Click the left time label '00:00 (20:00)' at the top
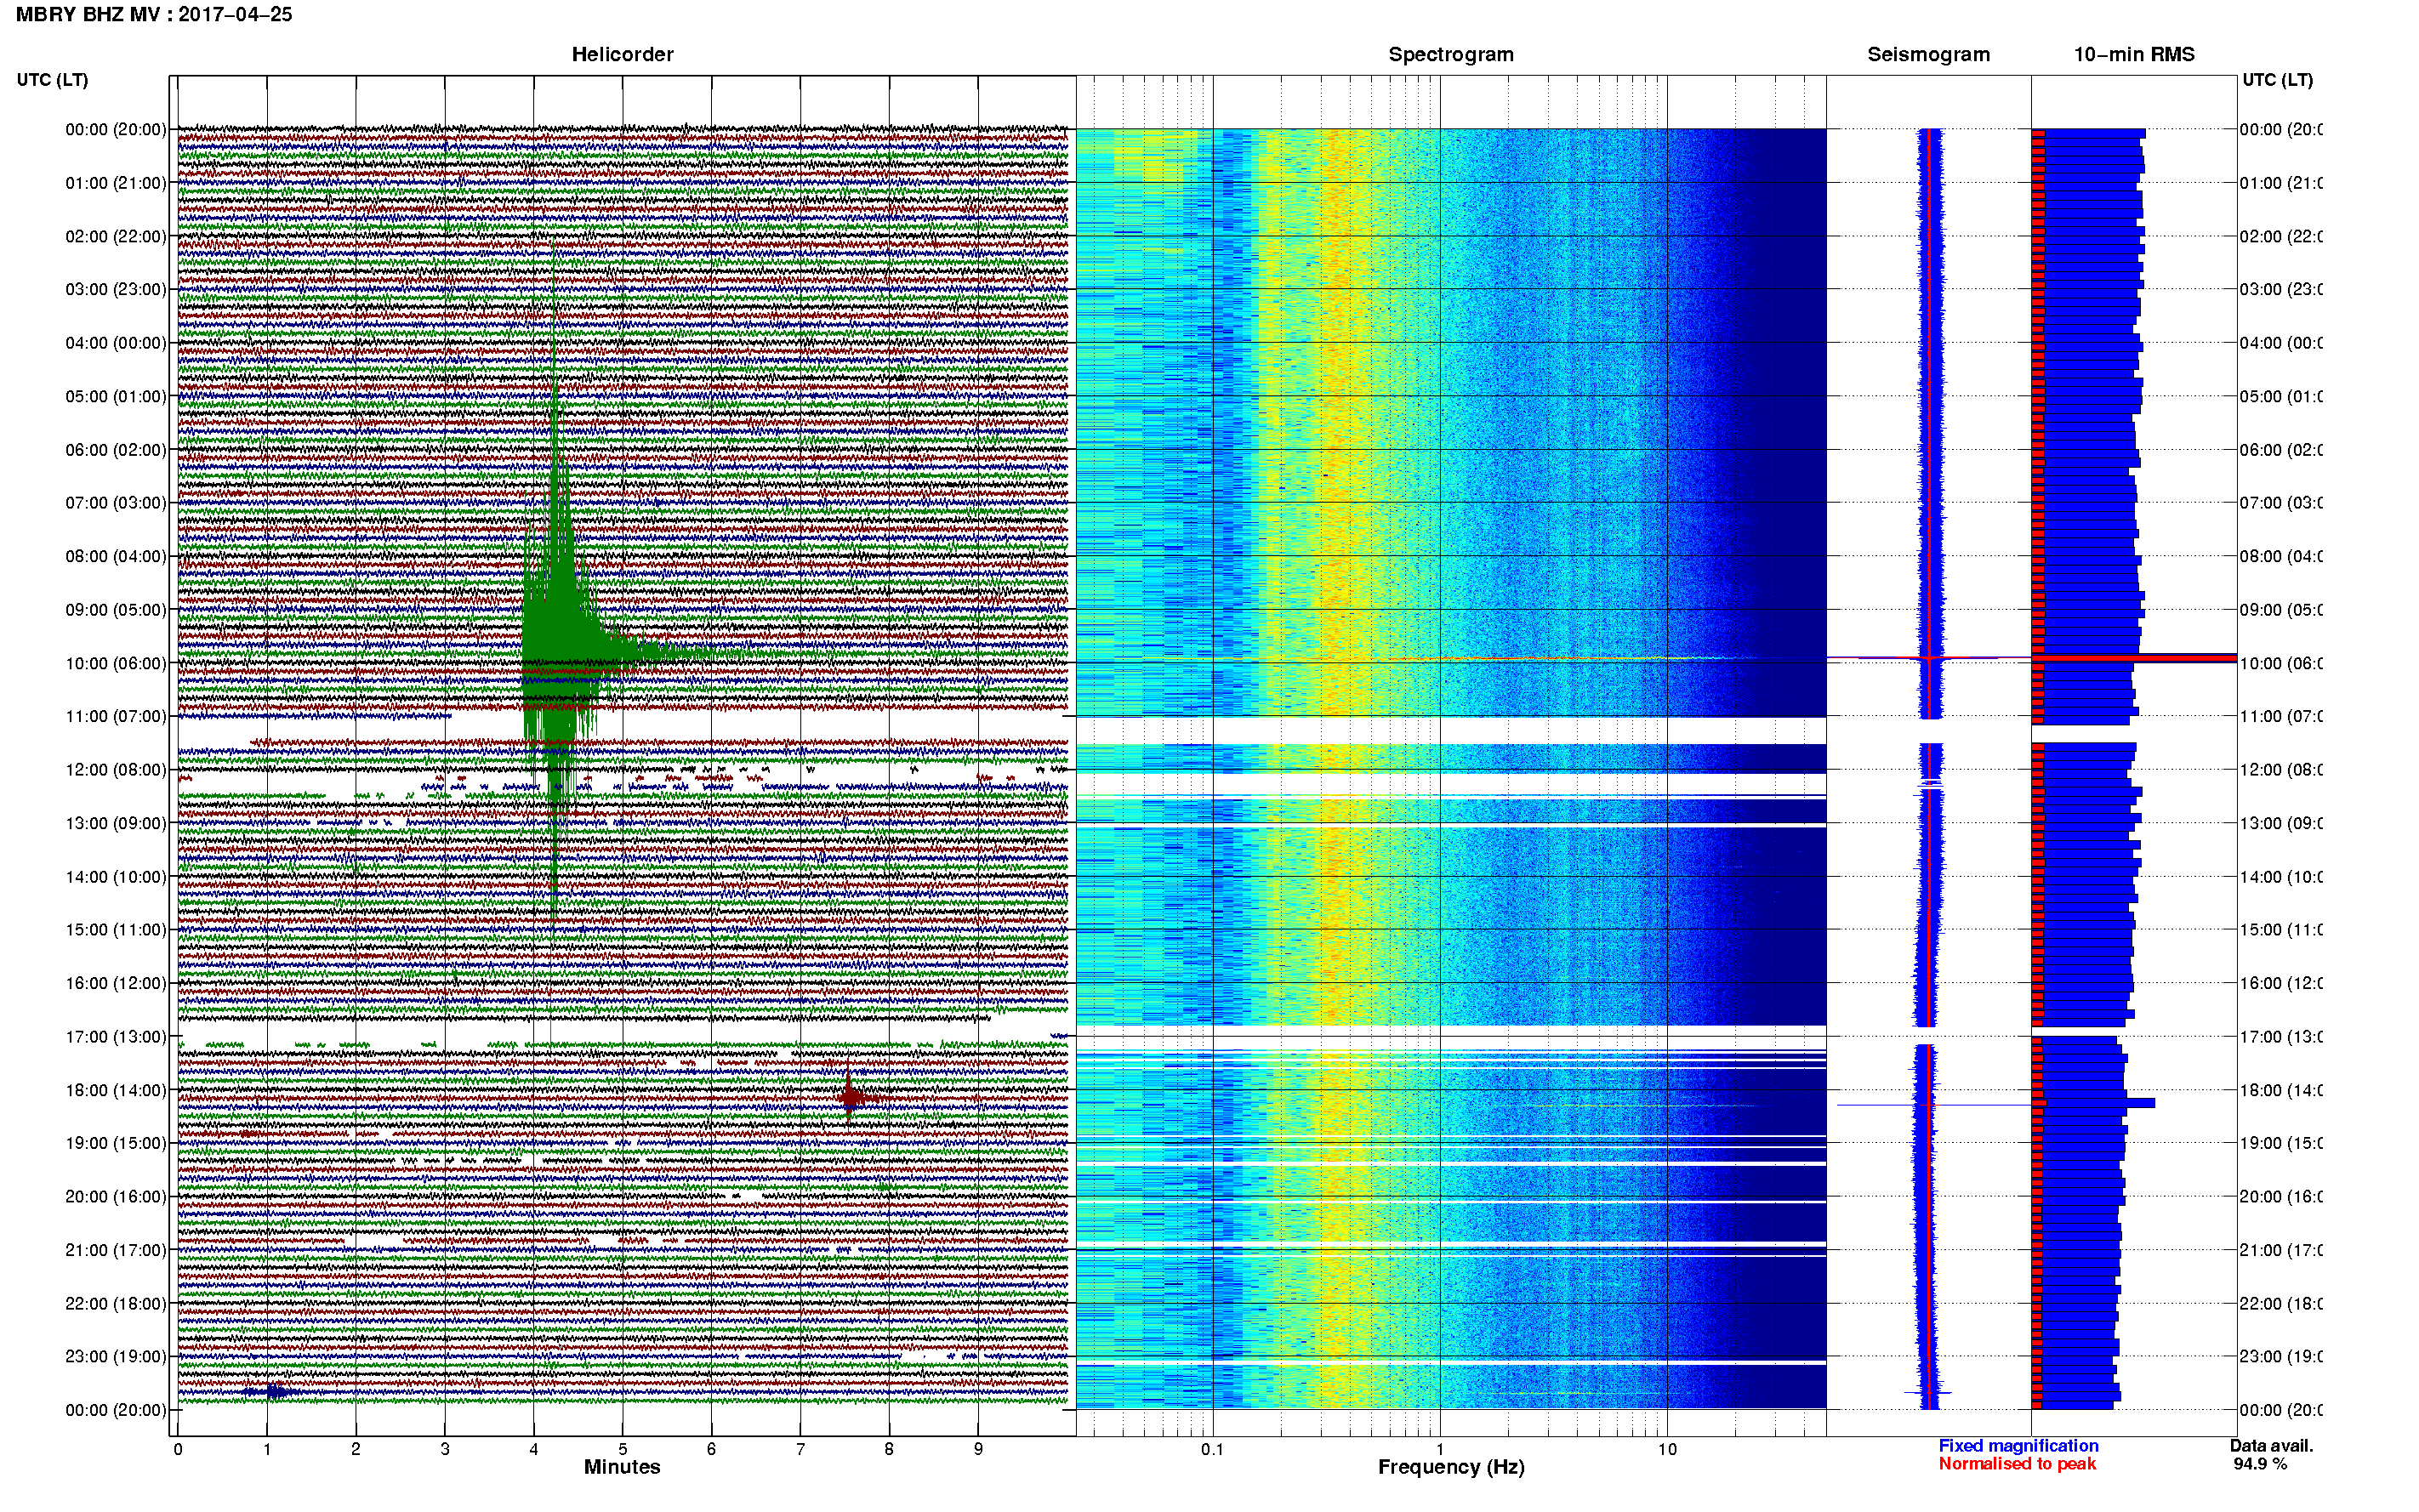 coord(116,129)
